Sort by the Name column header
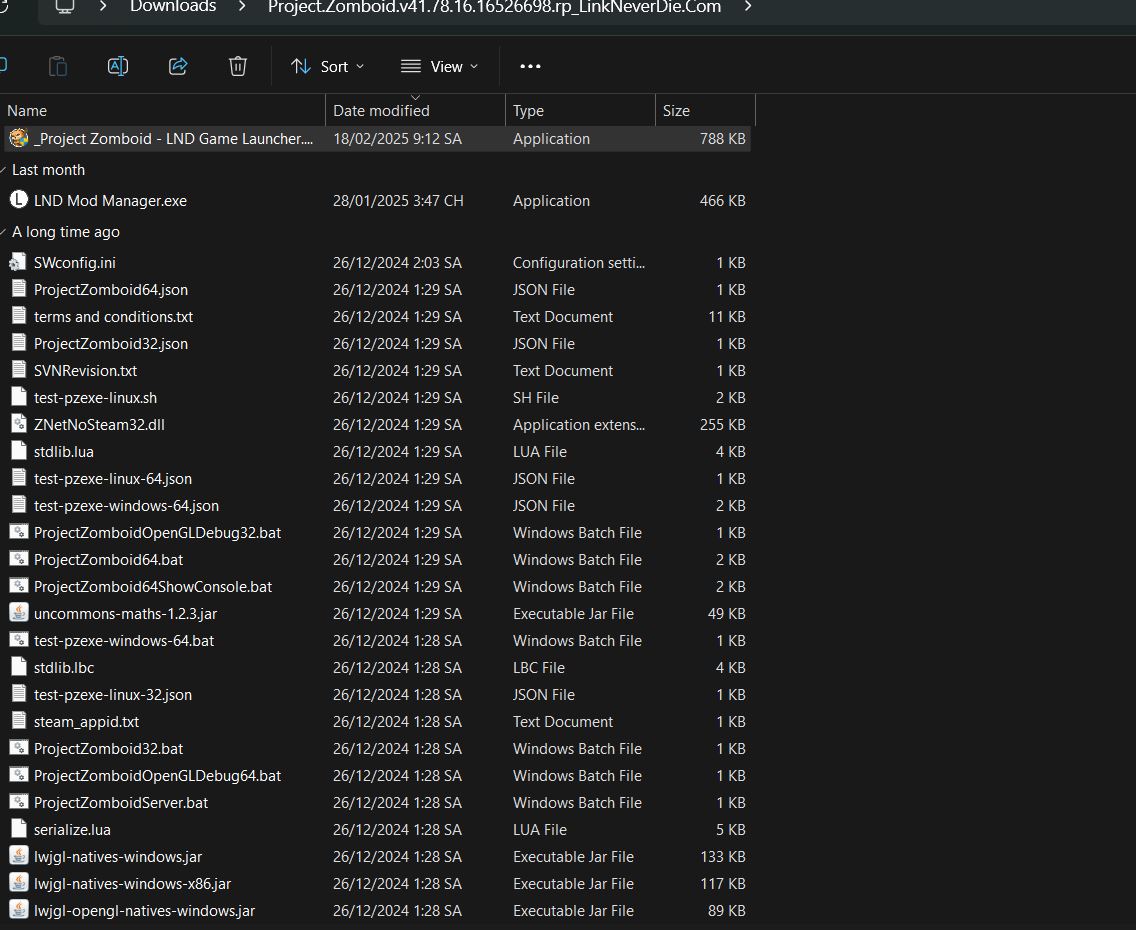Viewport: 1136px width, 930px height. (27, 111)
